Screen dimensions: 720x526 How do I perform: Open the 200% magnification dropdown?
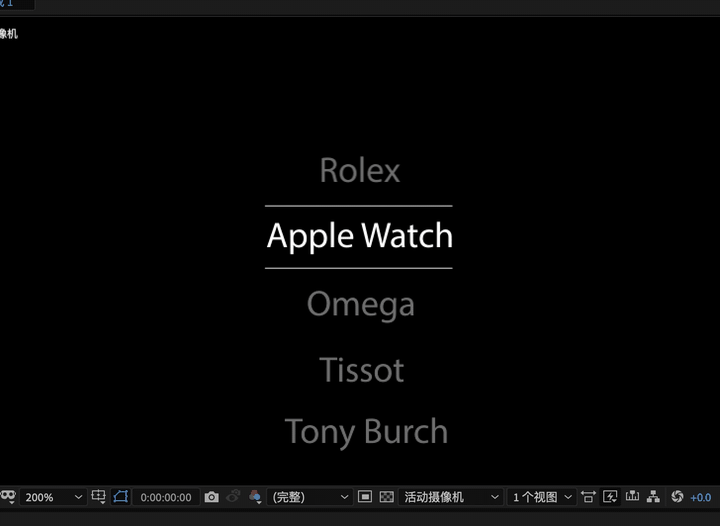tap(53, 497)
